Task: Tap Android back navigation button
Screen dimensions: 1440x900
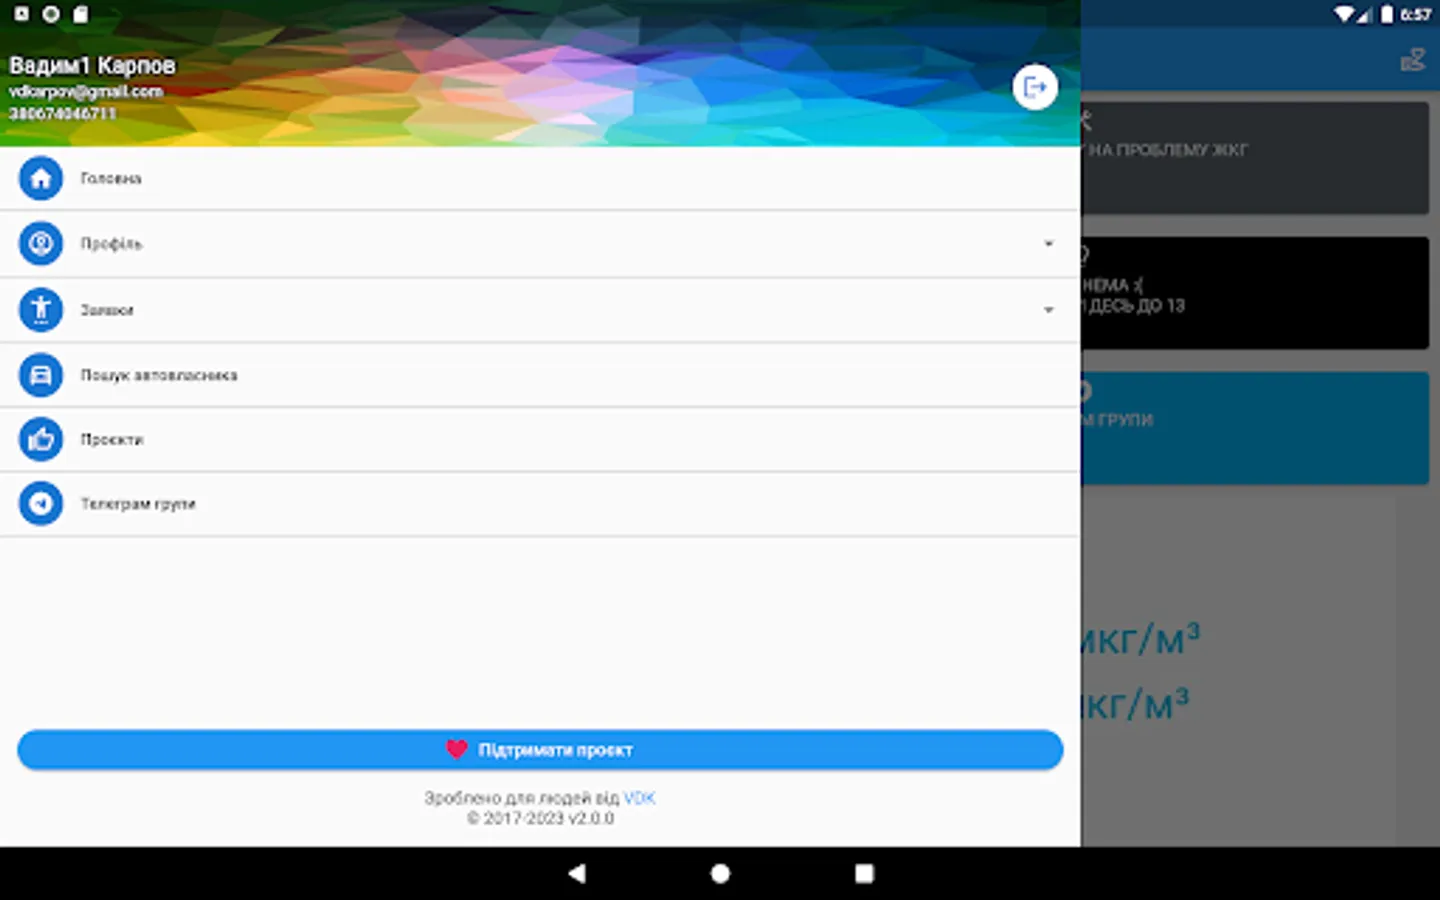Action: [x=577, y=873]
